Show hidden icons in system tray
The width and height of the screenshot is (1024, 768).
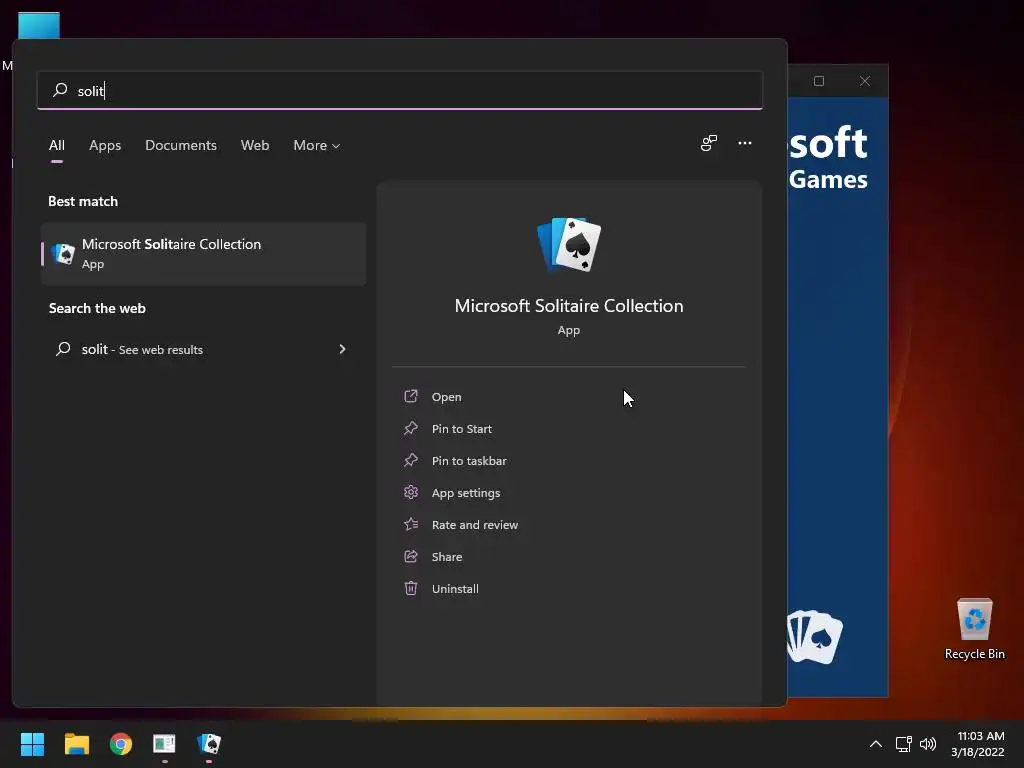point(876,744)
